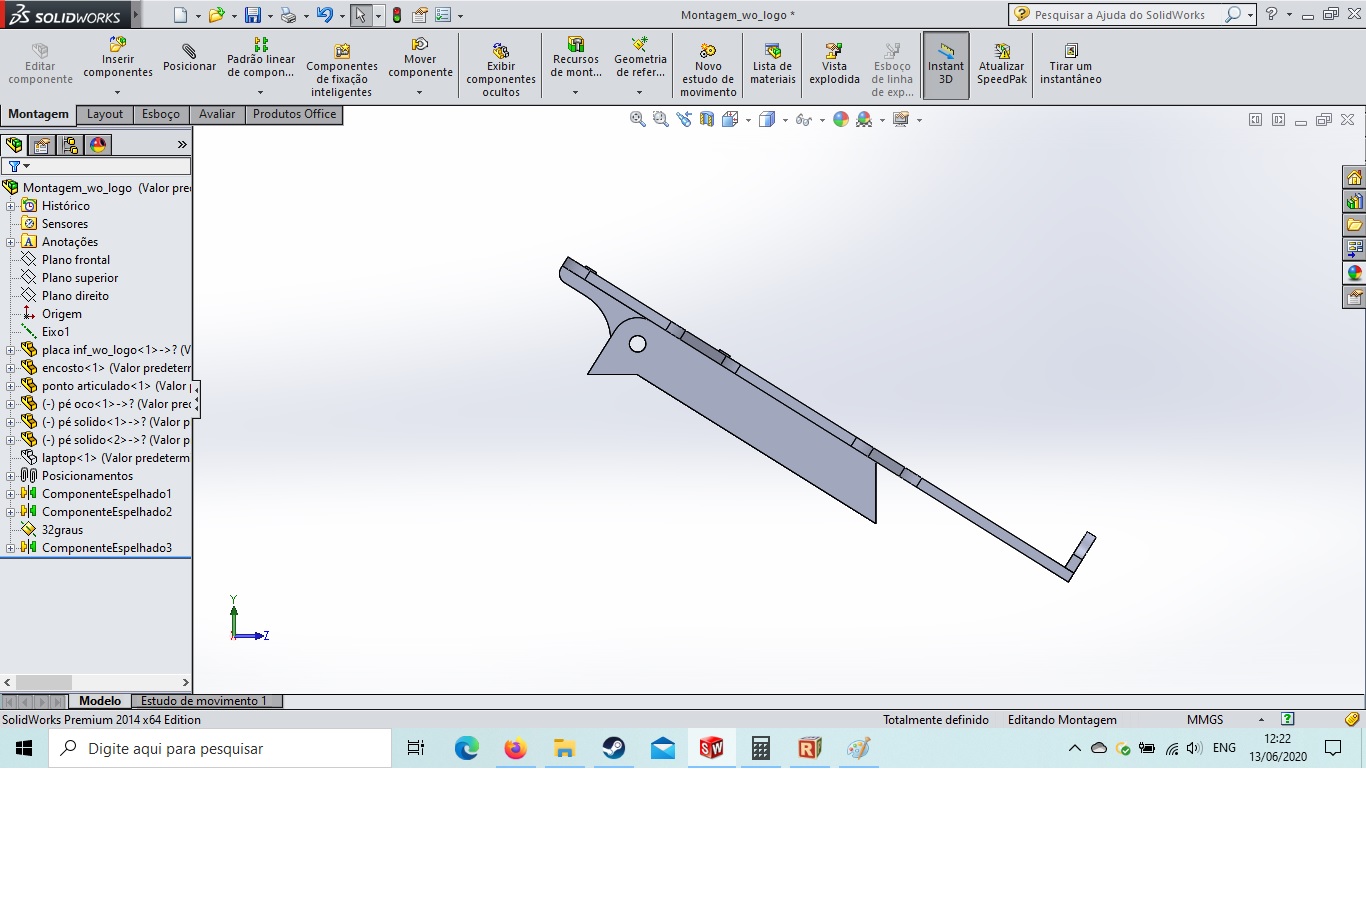Expand the Posicionamentos folder

pyautogui.click(x=10, y=476)
